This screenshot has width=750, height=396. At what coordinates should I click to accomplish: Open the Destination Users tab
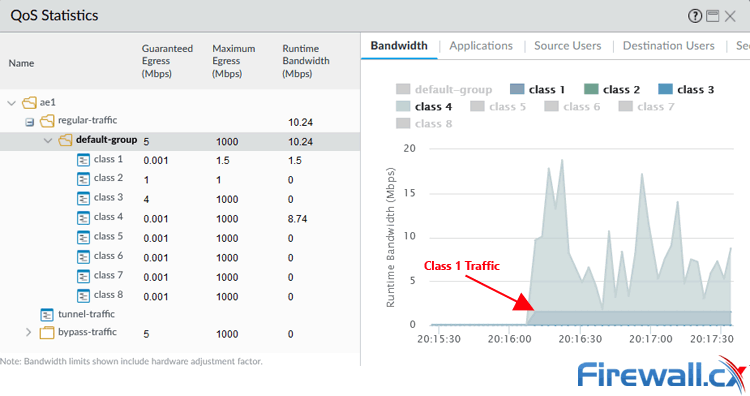(x=668, y=46)
